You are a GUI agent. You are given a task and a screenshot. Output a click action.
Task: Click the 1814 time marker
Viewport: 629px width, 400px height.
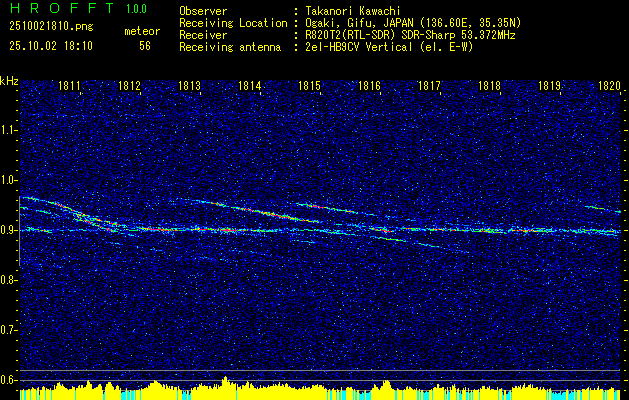[250, 85]
